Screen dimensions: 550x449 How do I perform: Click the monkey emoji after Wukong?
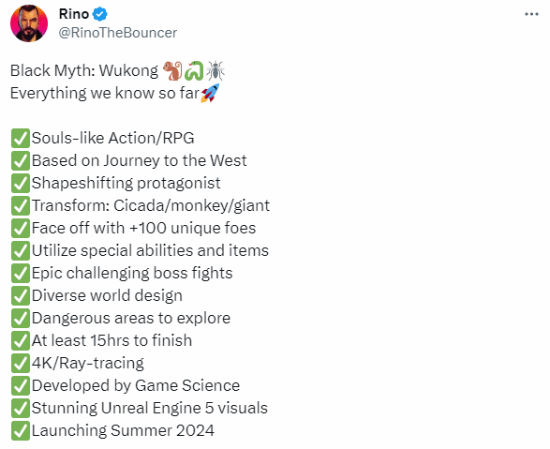click(173, 71)
